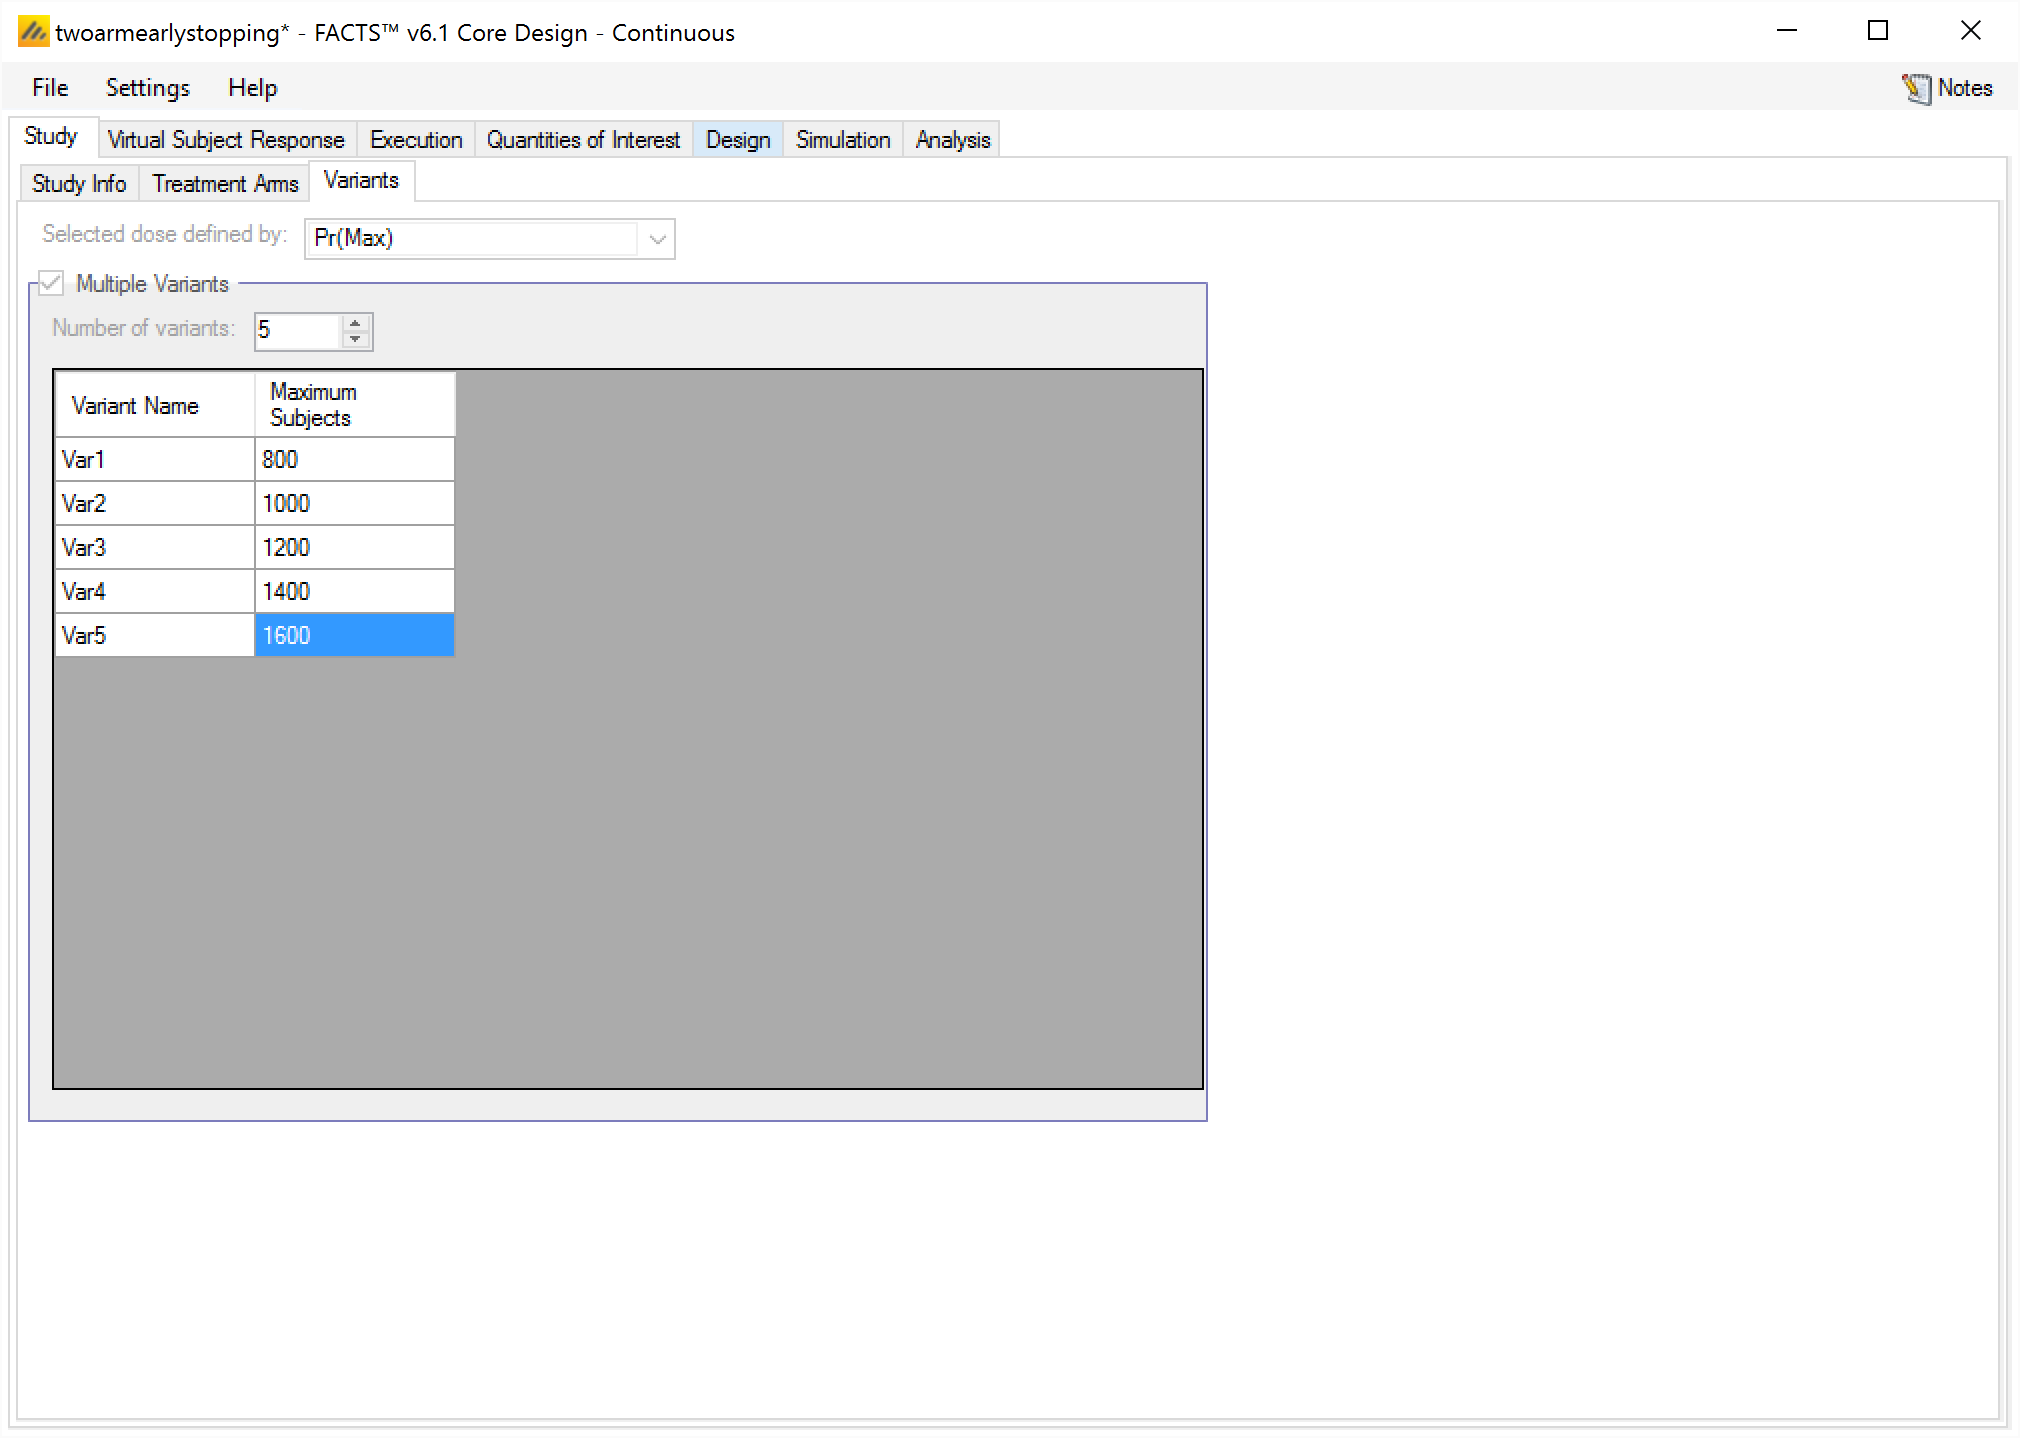Image resolution: width=2020 pixels, height=1438 pixels.
Task: Expand the Selected dose Pr(Max) dropdown
Action: tap(657, 239)
